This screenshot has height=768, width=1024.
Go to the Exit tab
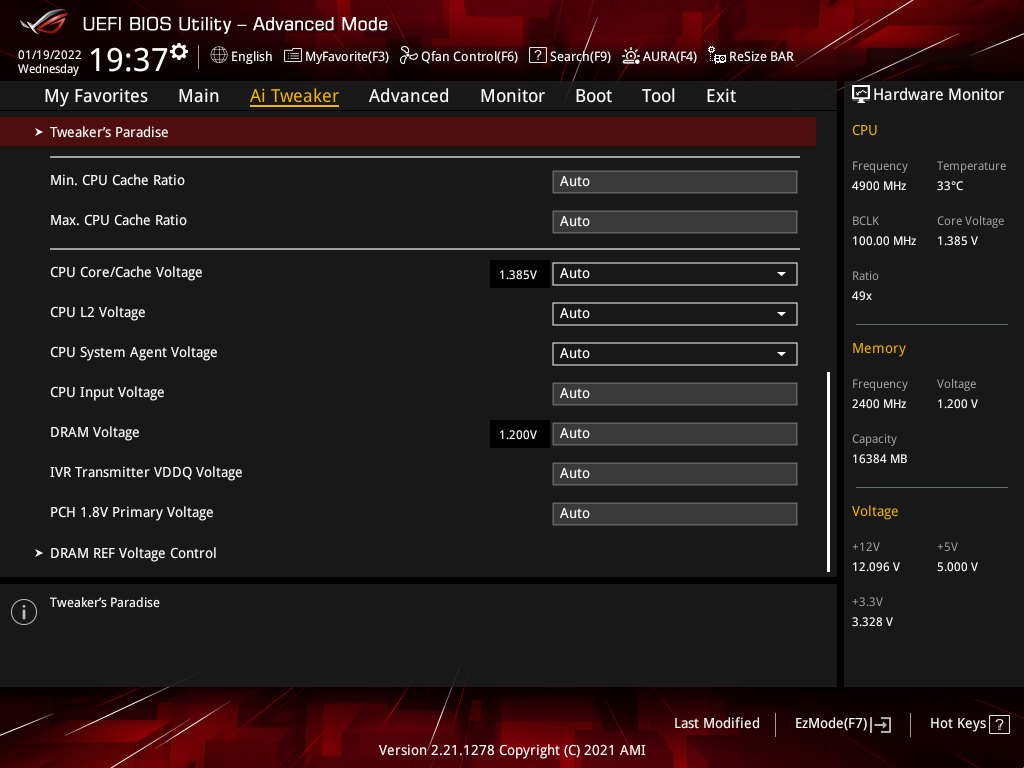coord(721,96)
